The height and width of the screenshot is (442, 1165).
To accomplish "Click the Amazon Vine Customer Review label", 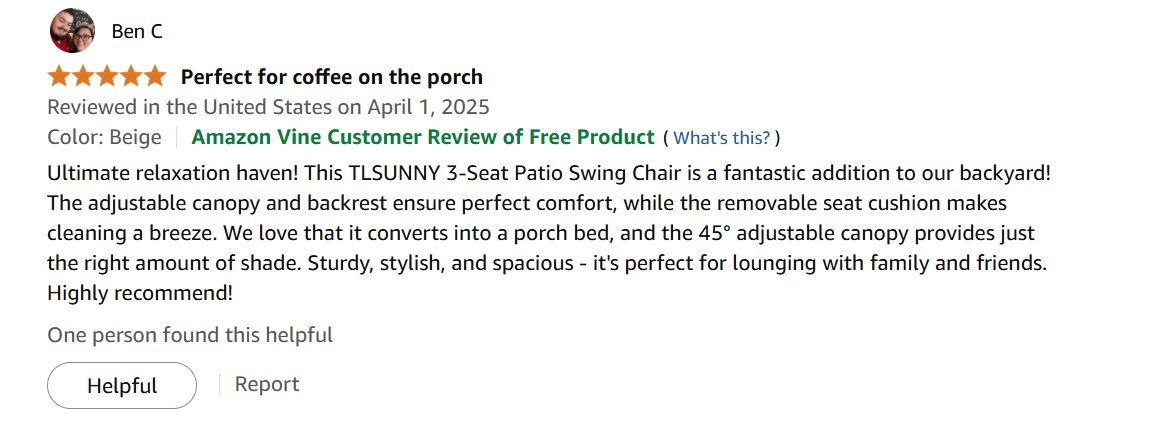I will 423,137.
